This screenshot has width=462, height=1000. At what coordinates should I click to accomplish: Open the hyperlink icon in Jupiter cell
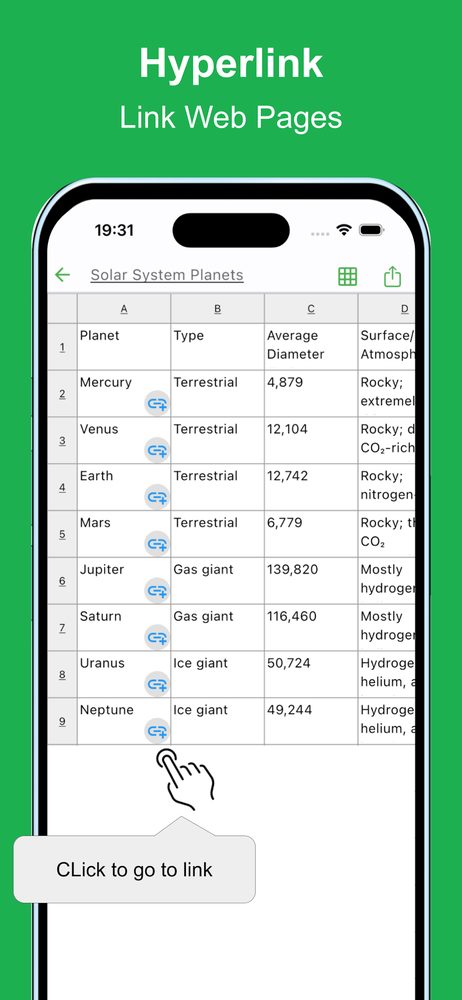click(157, 591)
